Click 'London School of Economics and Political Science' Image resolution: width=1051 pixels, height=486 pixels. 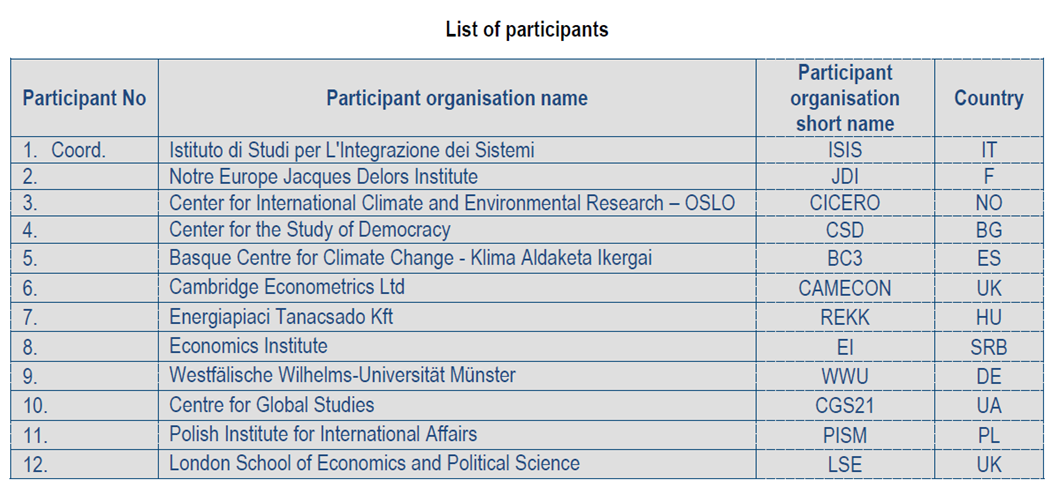(374, 463)
